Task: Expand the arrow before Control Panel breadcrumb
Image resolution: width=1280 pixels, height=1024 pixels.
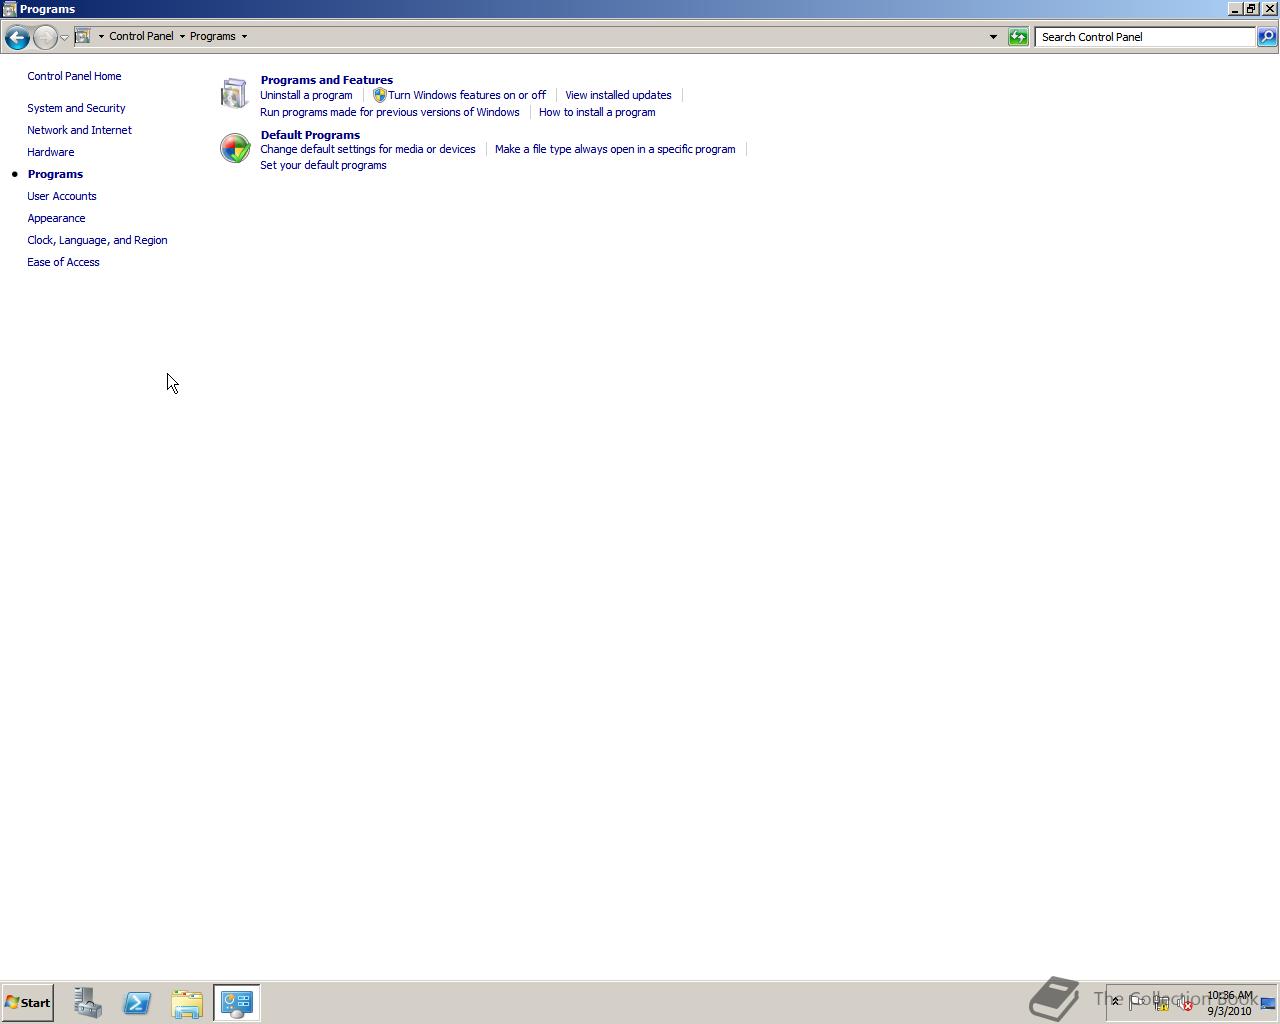Action: tap(101, 36)
